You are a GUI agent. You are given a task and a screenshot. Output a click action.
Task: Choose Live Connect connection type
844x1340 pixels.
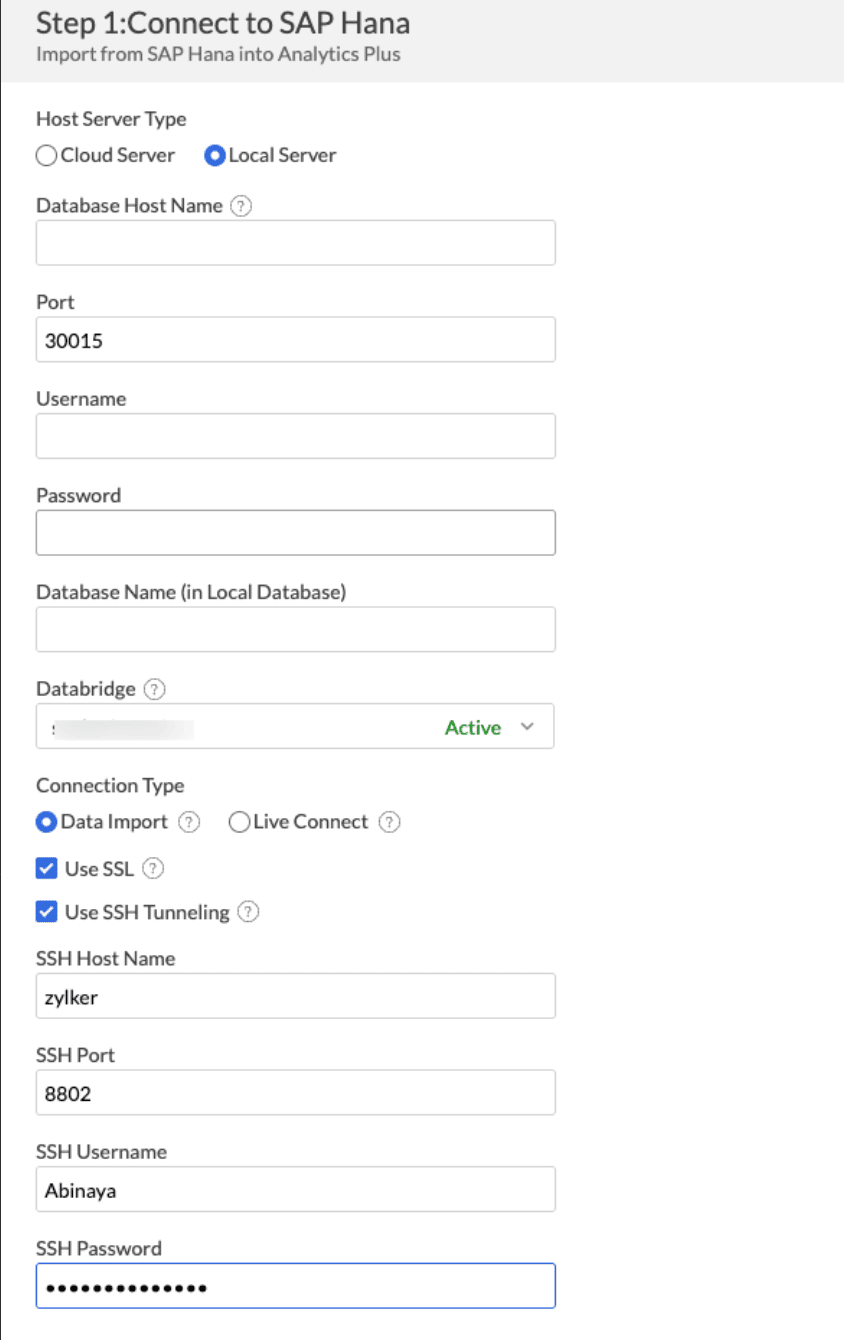[239, 822]
